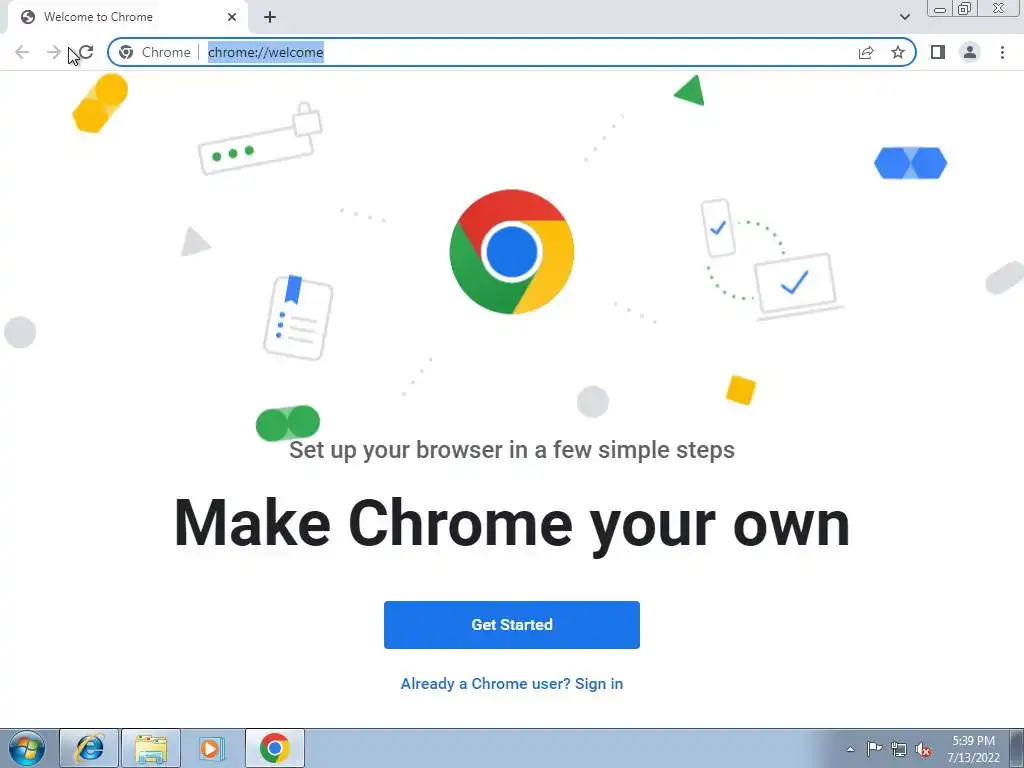The height and width of the screenshot is (768, 1024).
Task: Open the clock showing 5:39 PM
Action: (974, 749)
